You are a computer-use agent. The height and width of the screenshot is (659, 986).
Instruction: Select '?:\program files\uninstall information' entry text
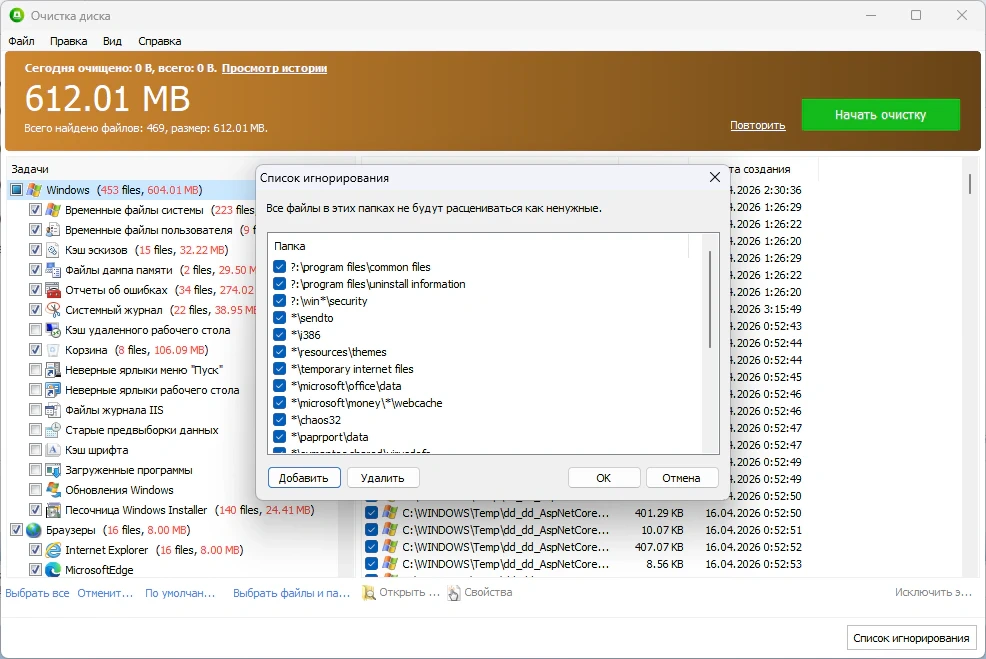(x=378, y=284)
